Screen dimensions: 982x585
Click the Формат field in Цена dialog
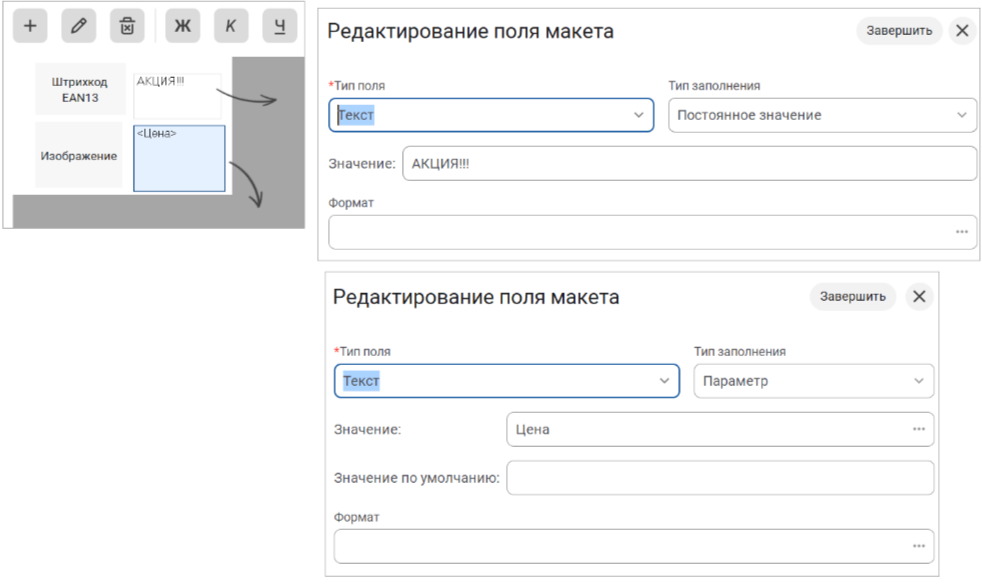click(x=634, y=546)
